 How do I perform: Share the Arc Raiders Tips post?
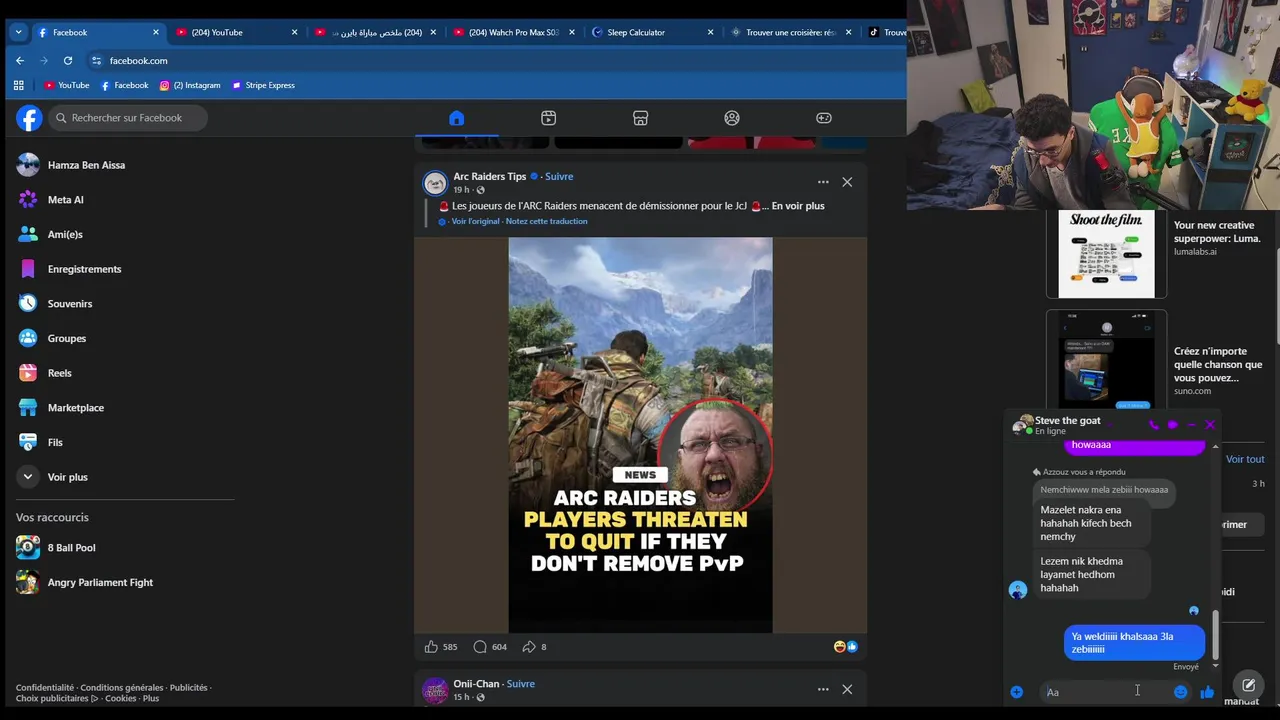coord(534,647)
